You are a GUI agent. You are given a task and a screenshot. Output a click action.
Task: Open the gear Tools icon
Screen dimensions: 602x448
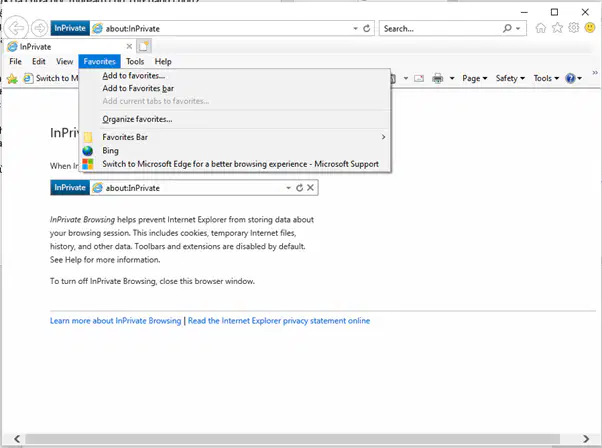(x=574, y=28)
